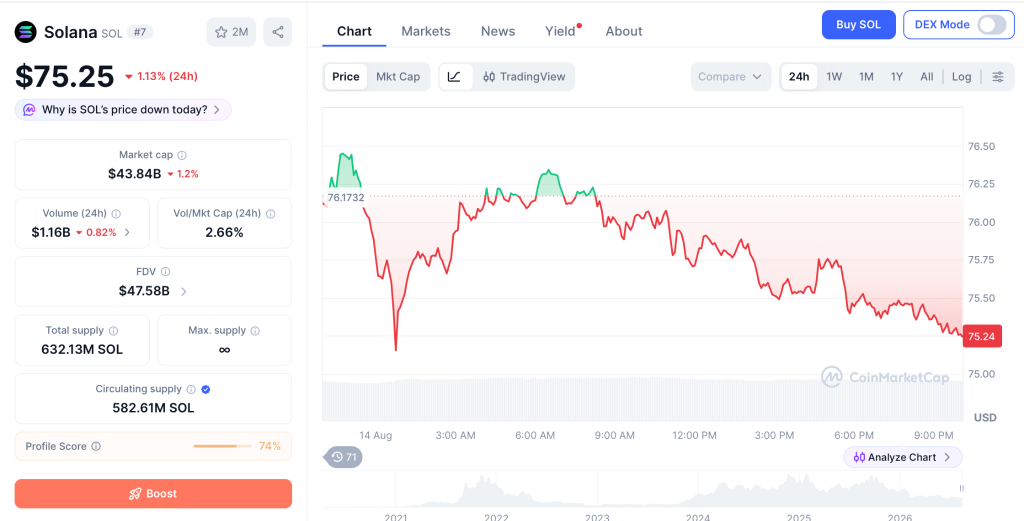Select Mkt Cap chart view

click(x=398, y=76)
